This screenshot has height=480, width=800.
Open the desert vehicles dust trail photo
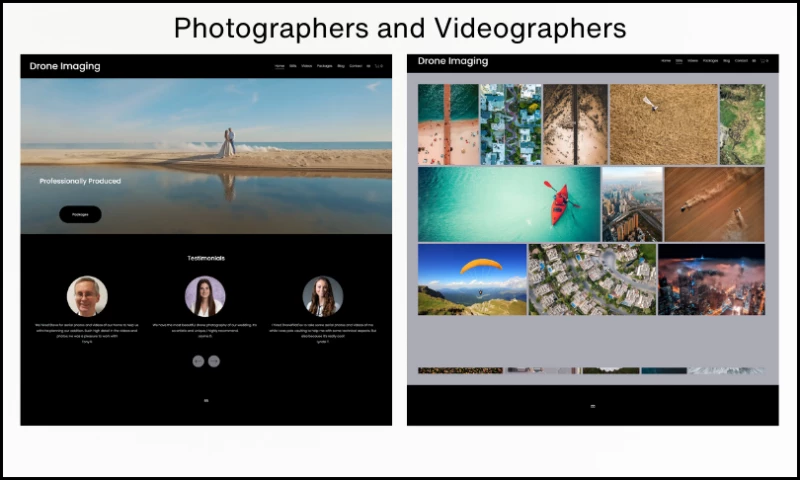(x=714, y=204)
